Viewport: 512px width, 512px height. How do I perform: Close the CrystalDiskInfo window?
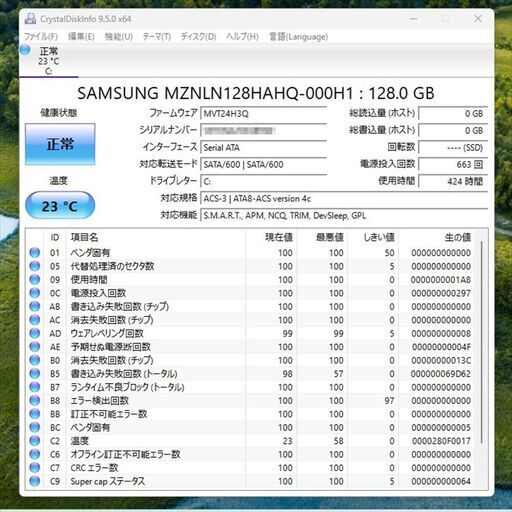click(x=478, y=19)
